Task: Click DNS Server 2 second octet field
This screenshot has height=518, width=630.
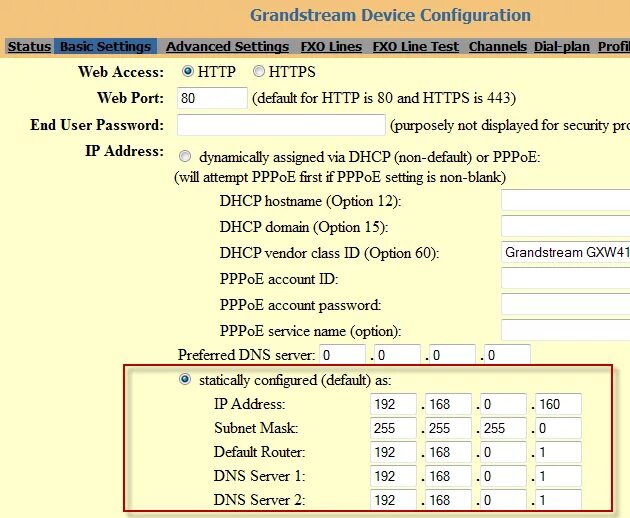Action: click(448, 500)
